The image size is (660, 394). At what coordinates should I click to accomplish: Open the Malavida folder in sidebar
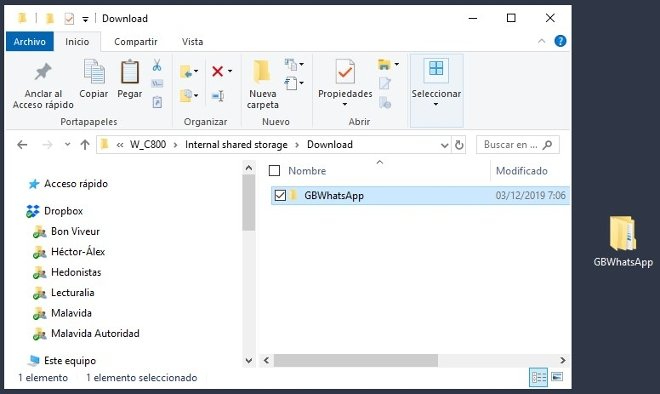coord(71,313)
